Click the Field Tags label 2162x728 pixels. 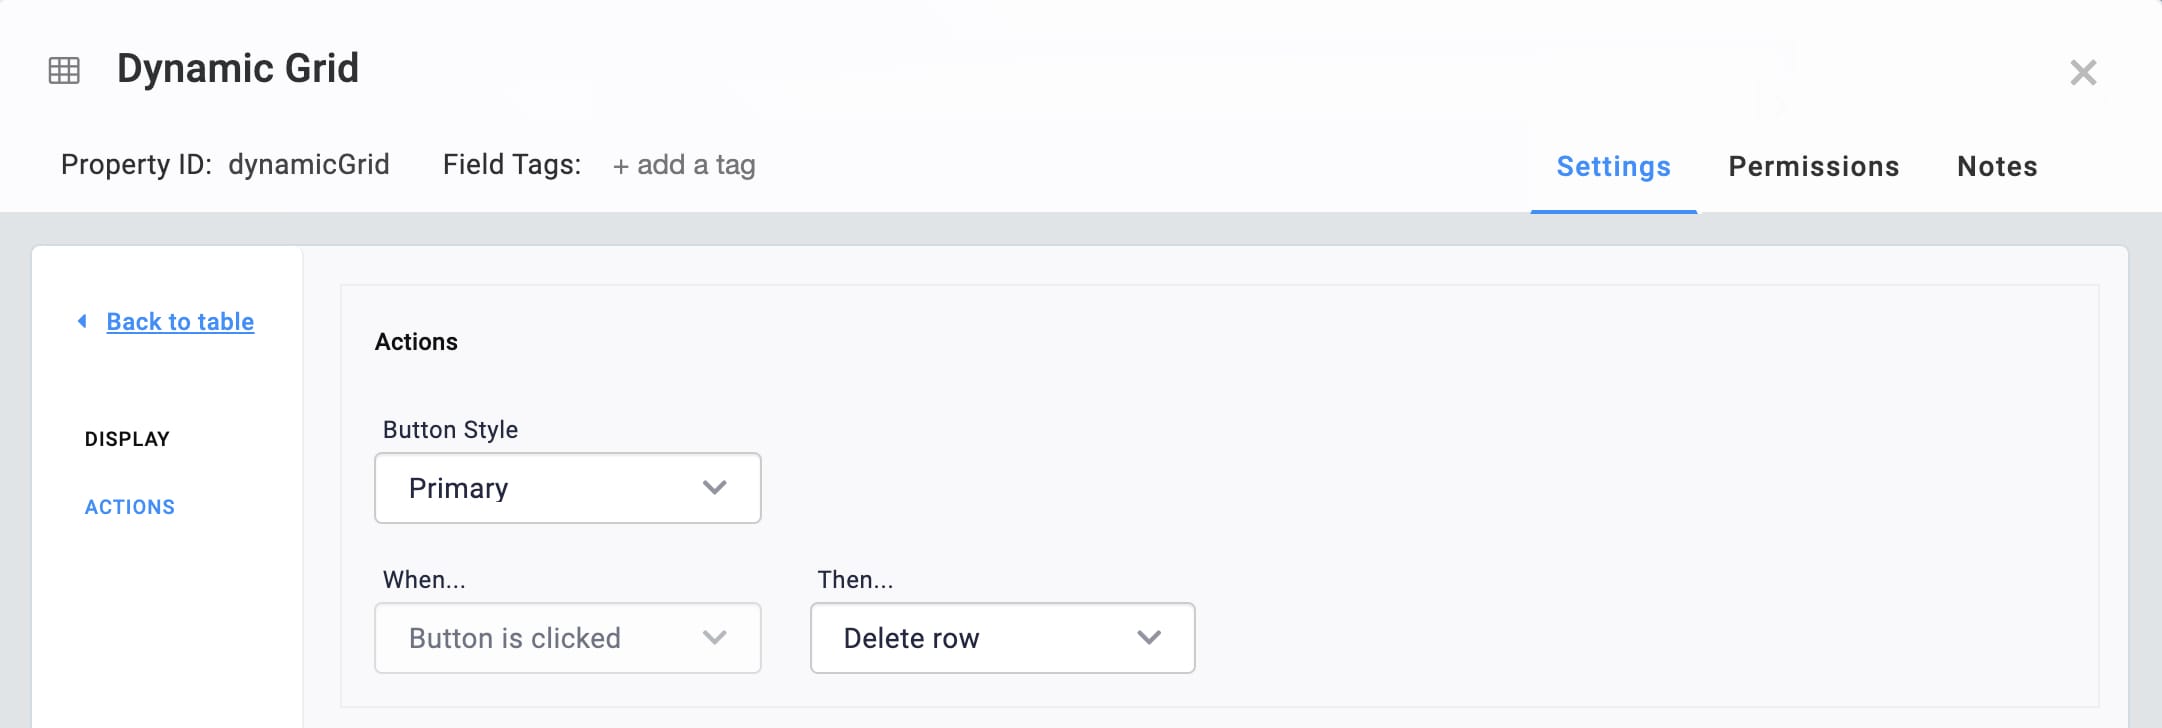click(512, 165)
